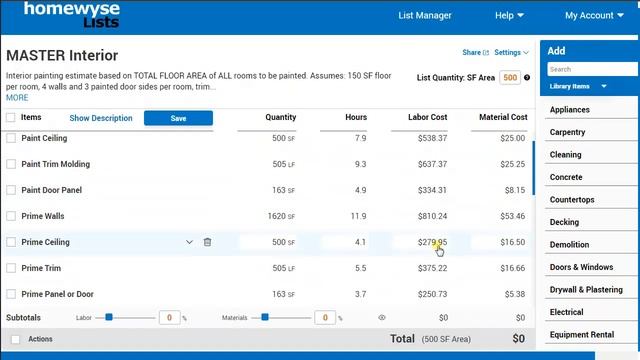Click the homewyse Lists logo
This screenshot has height=360, width=640.
[72, 15]
